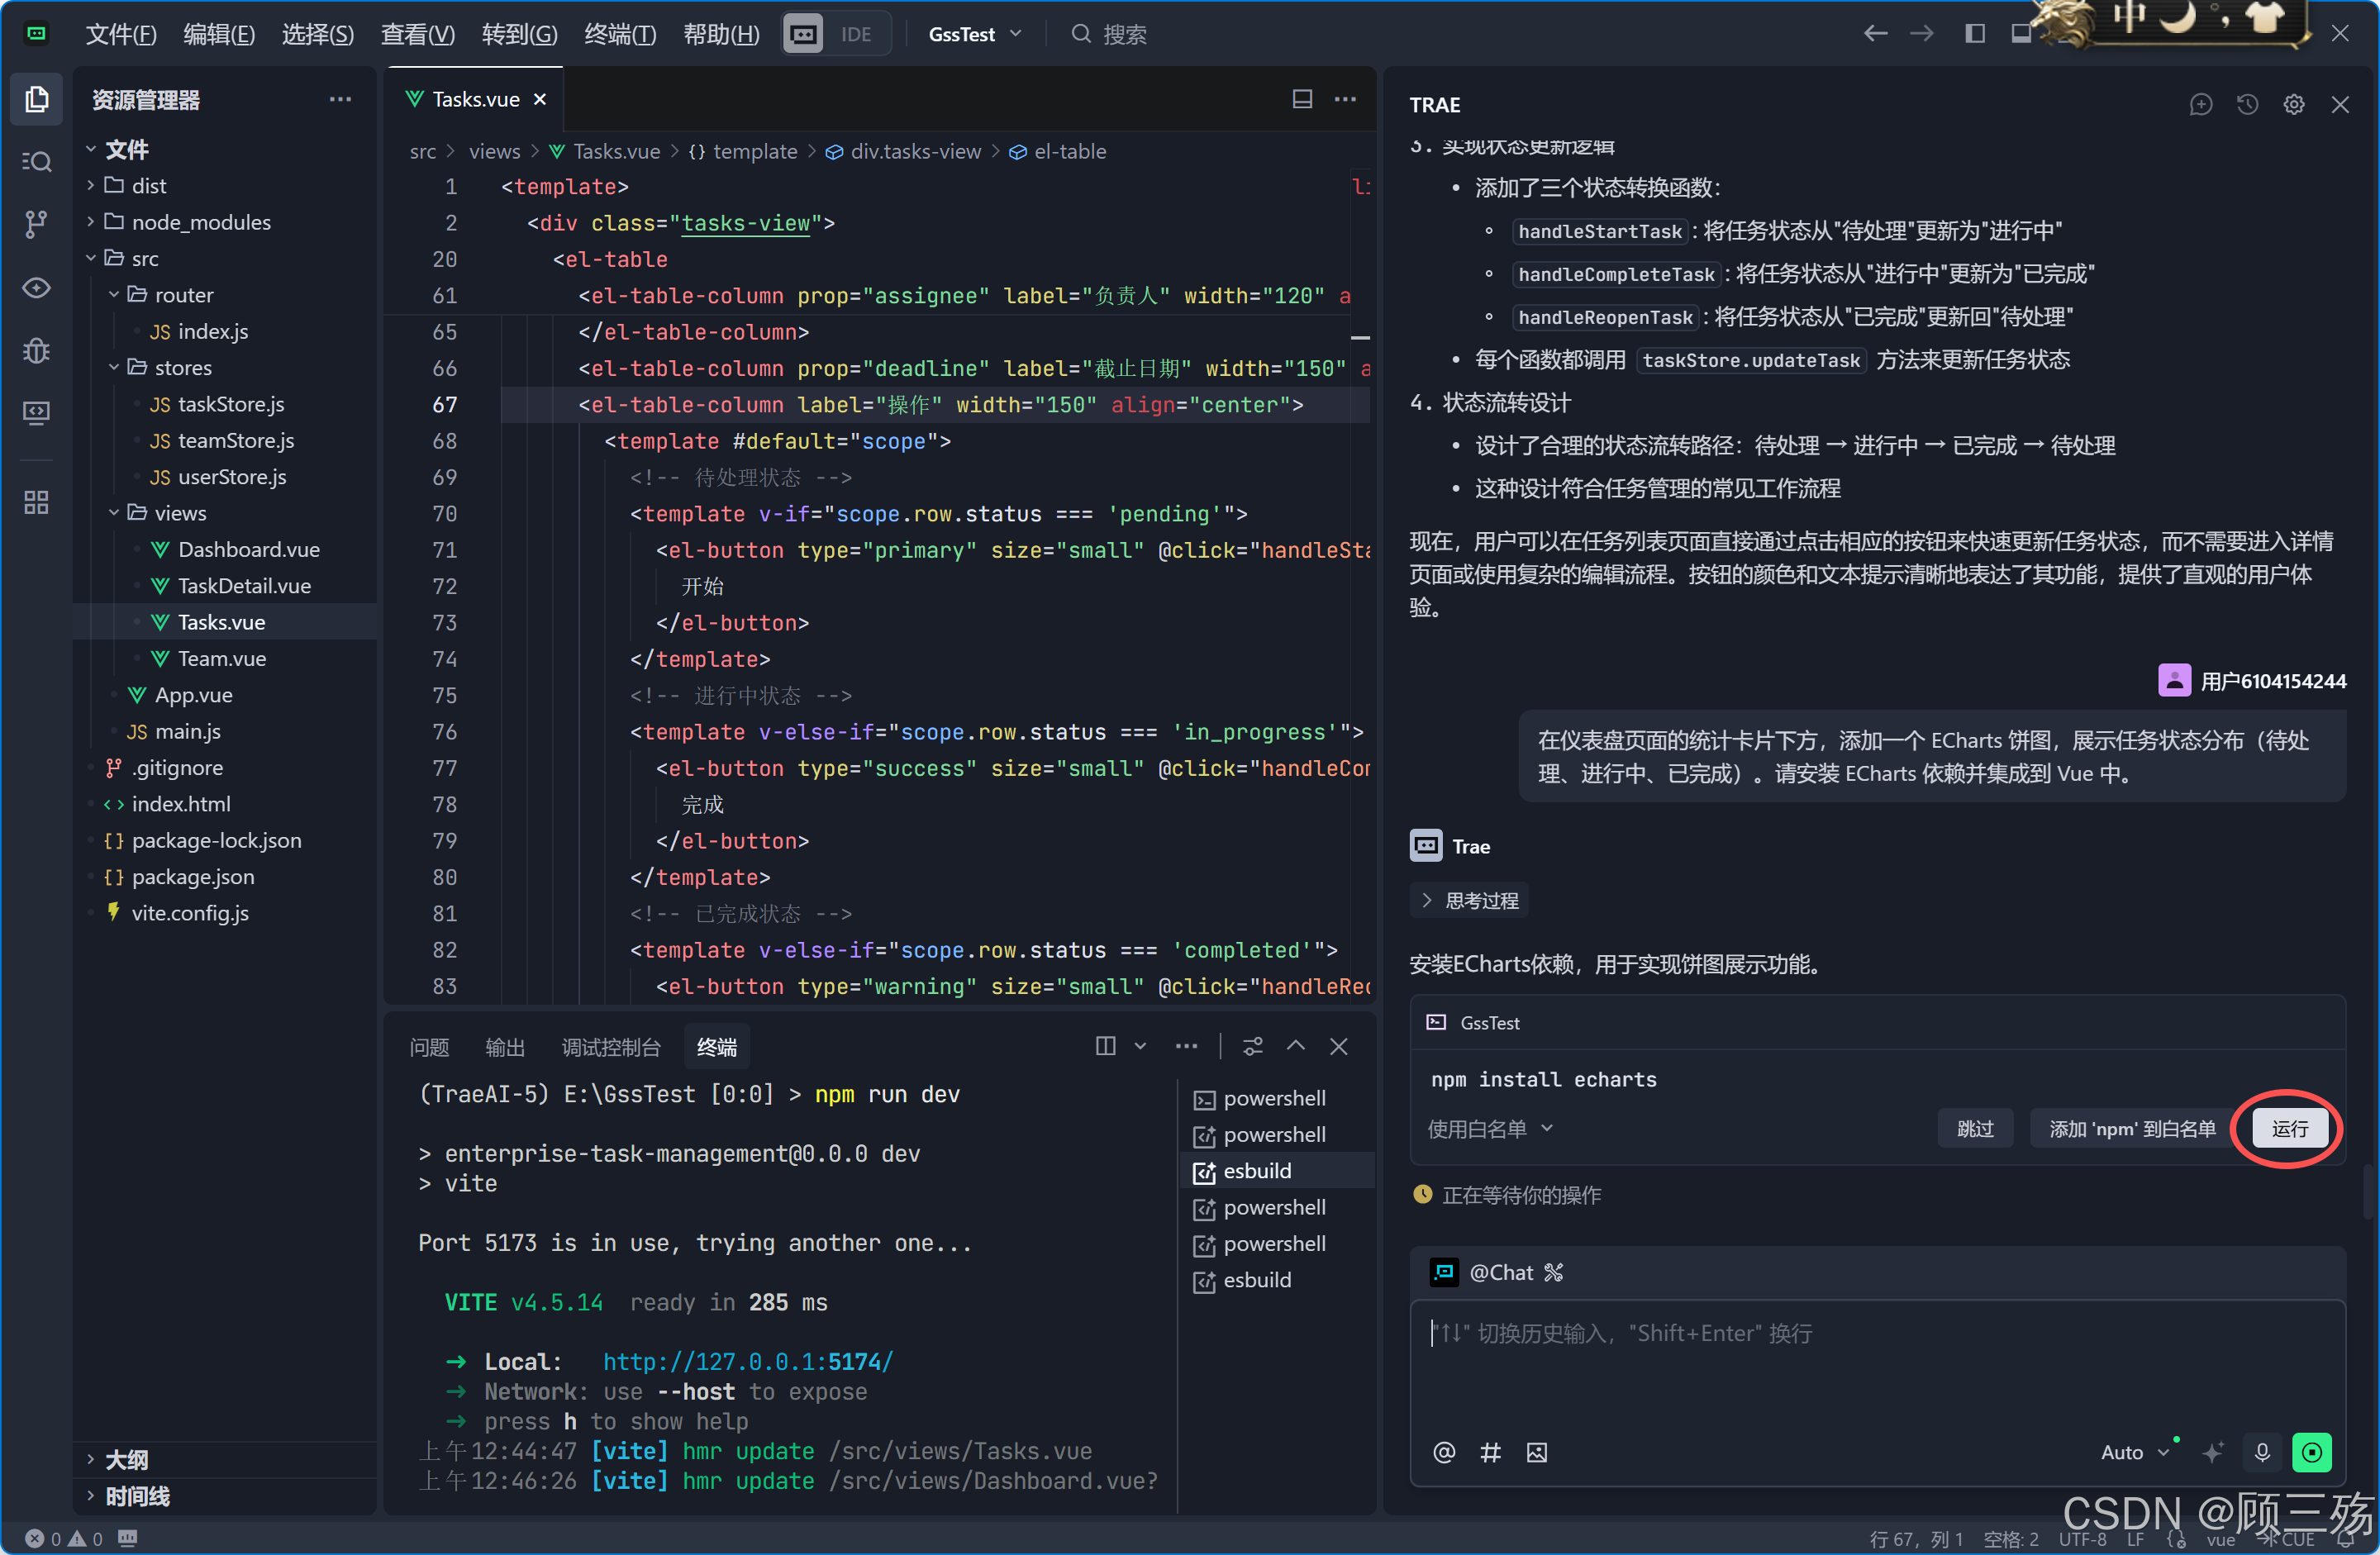Click the microphone voice input icon

(2262, 1452)
